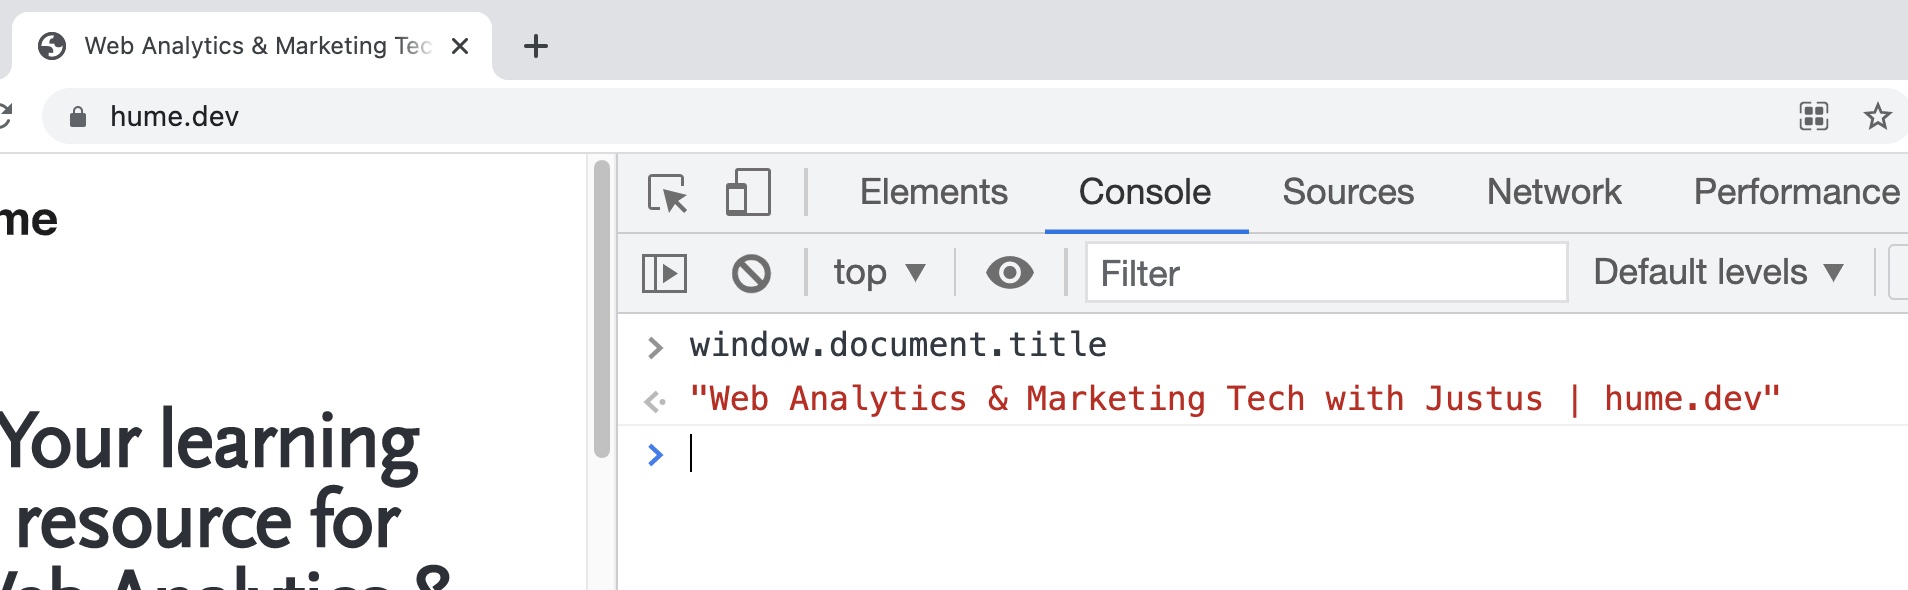View site info via the lock icon

[78, 117]
